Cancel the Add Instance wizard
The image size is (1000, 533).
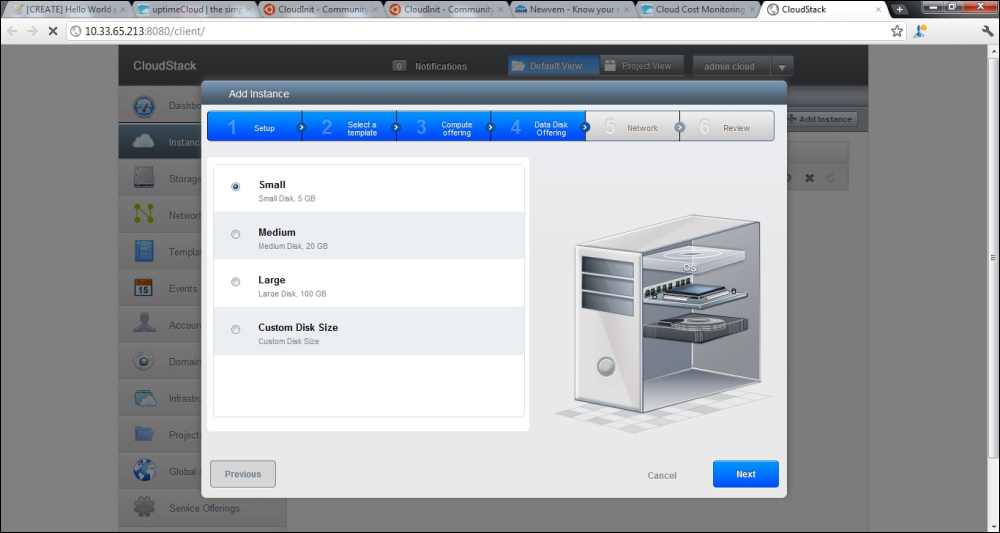662,475
